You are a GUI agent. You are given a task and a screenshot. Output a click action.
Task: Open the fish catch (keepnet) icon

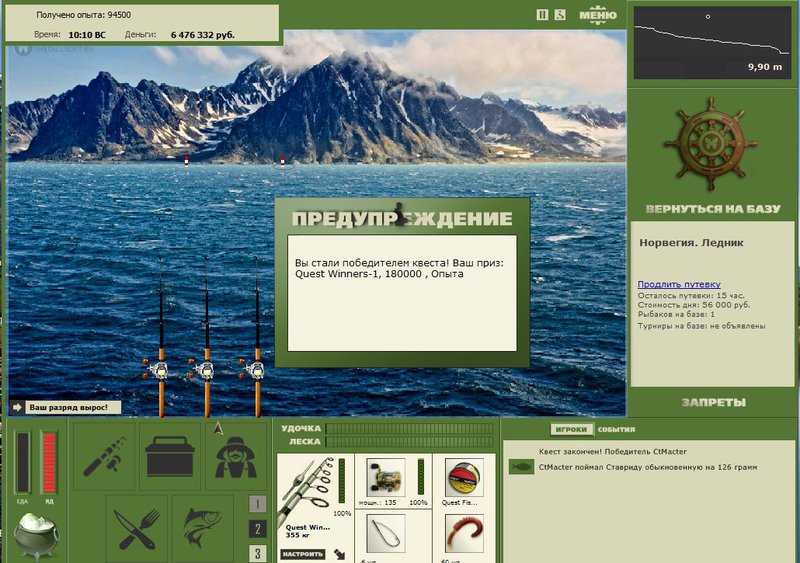click(203, 528)
